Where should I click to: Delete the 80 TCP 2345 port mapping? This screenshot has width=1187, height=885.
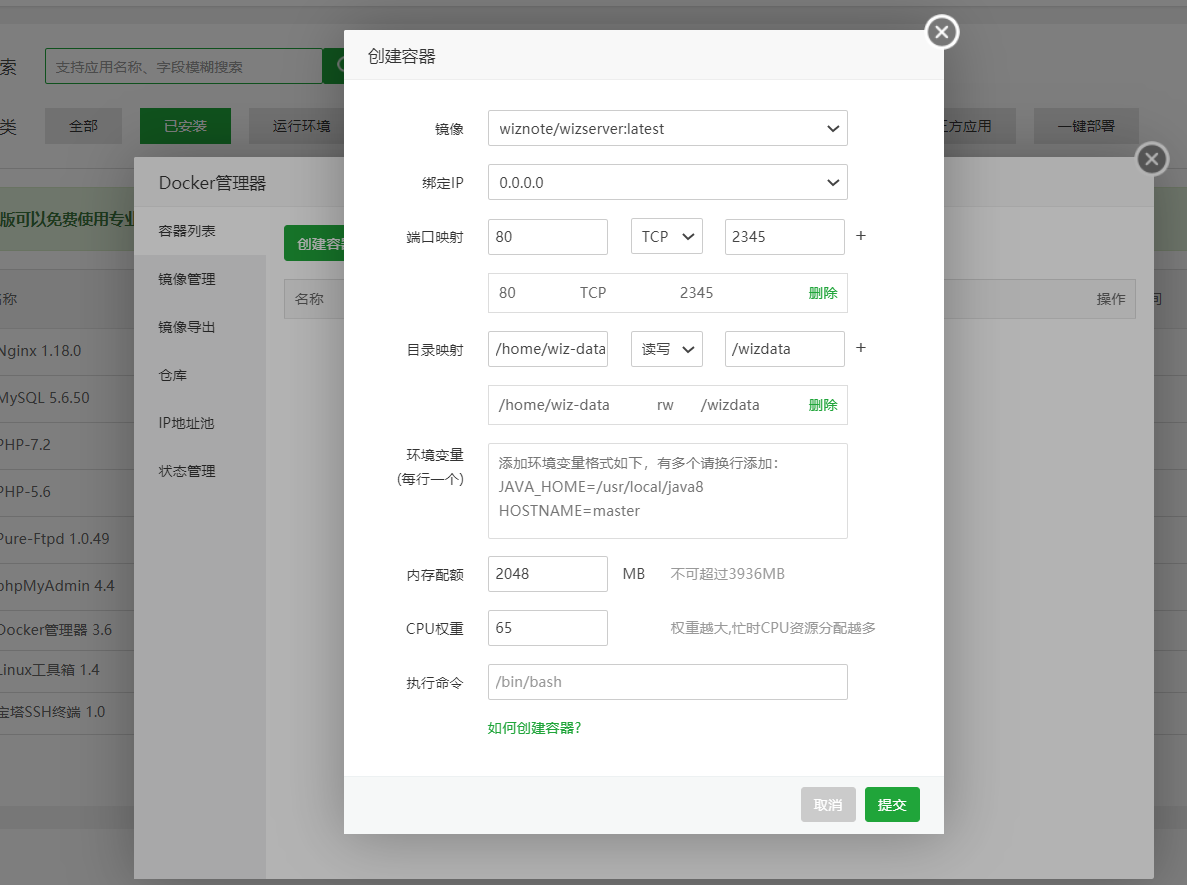click(x=822, y=293)
